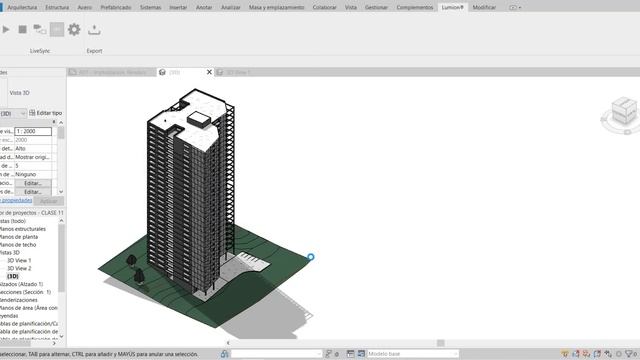
Task: Click the first Editar... button in properties
Action: point(33,183)
